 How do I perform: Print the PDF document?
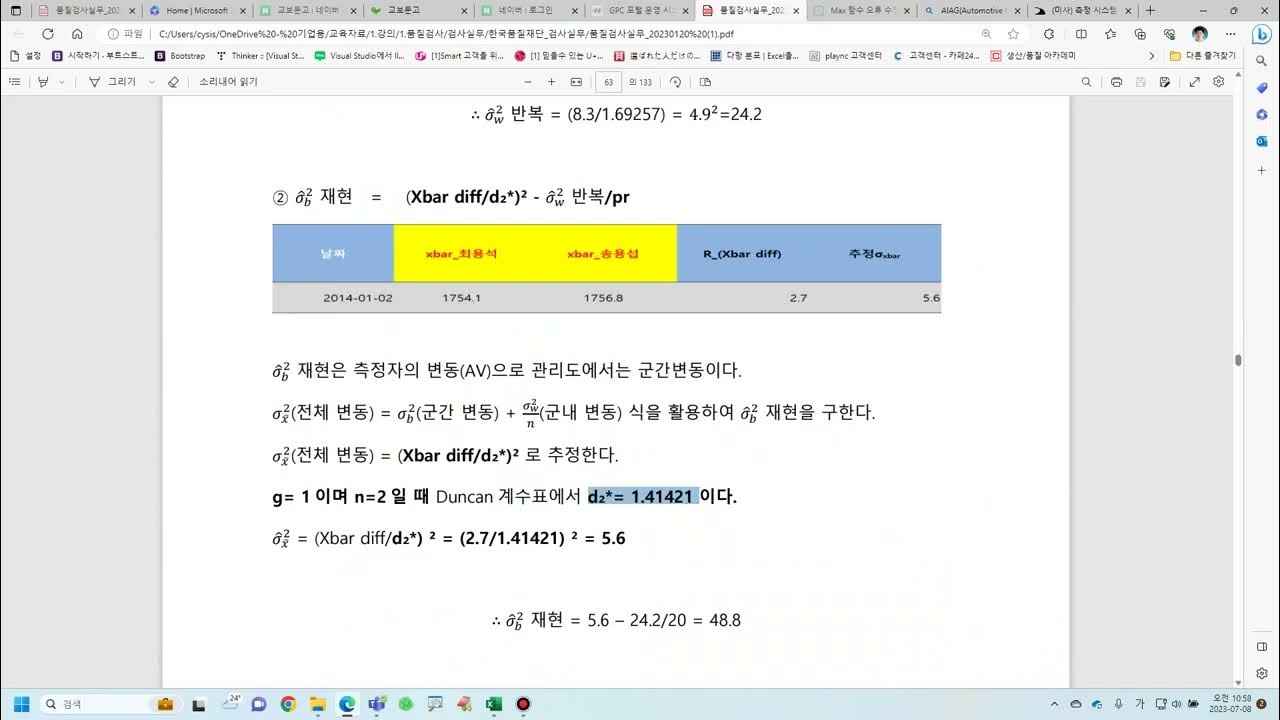(x=1116, y=82)
